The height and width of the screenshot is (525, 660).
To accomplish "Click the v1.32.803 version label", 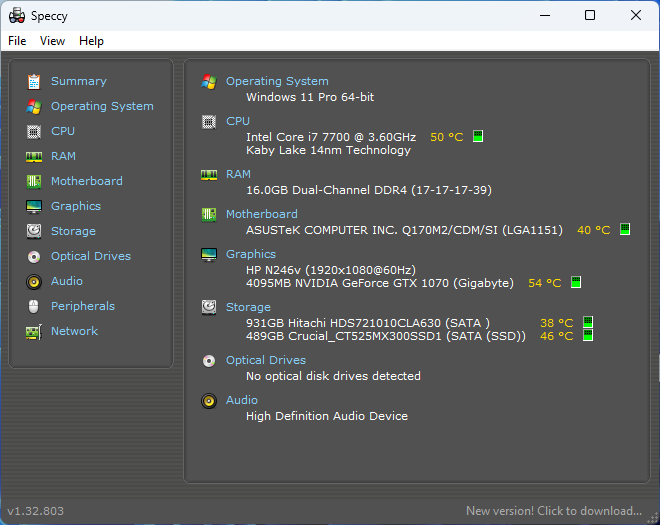I will tap(36, 511).
